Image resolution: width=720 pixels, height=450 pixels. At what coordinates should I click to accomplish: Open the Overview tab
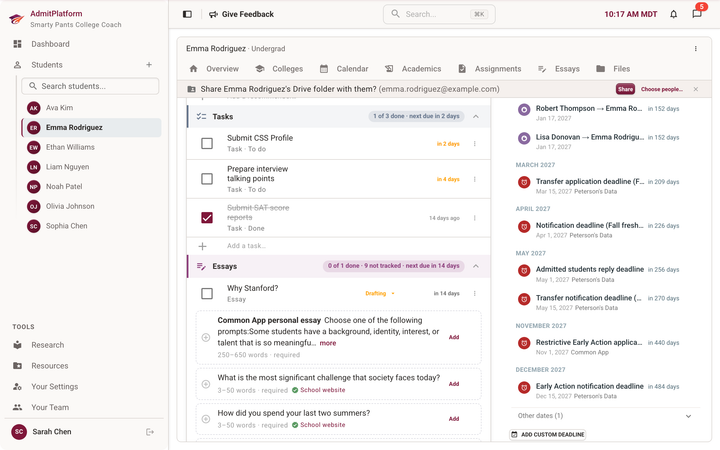click(214, 69)
